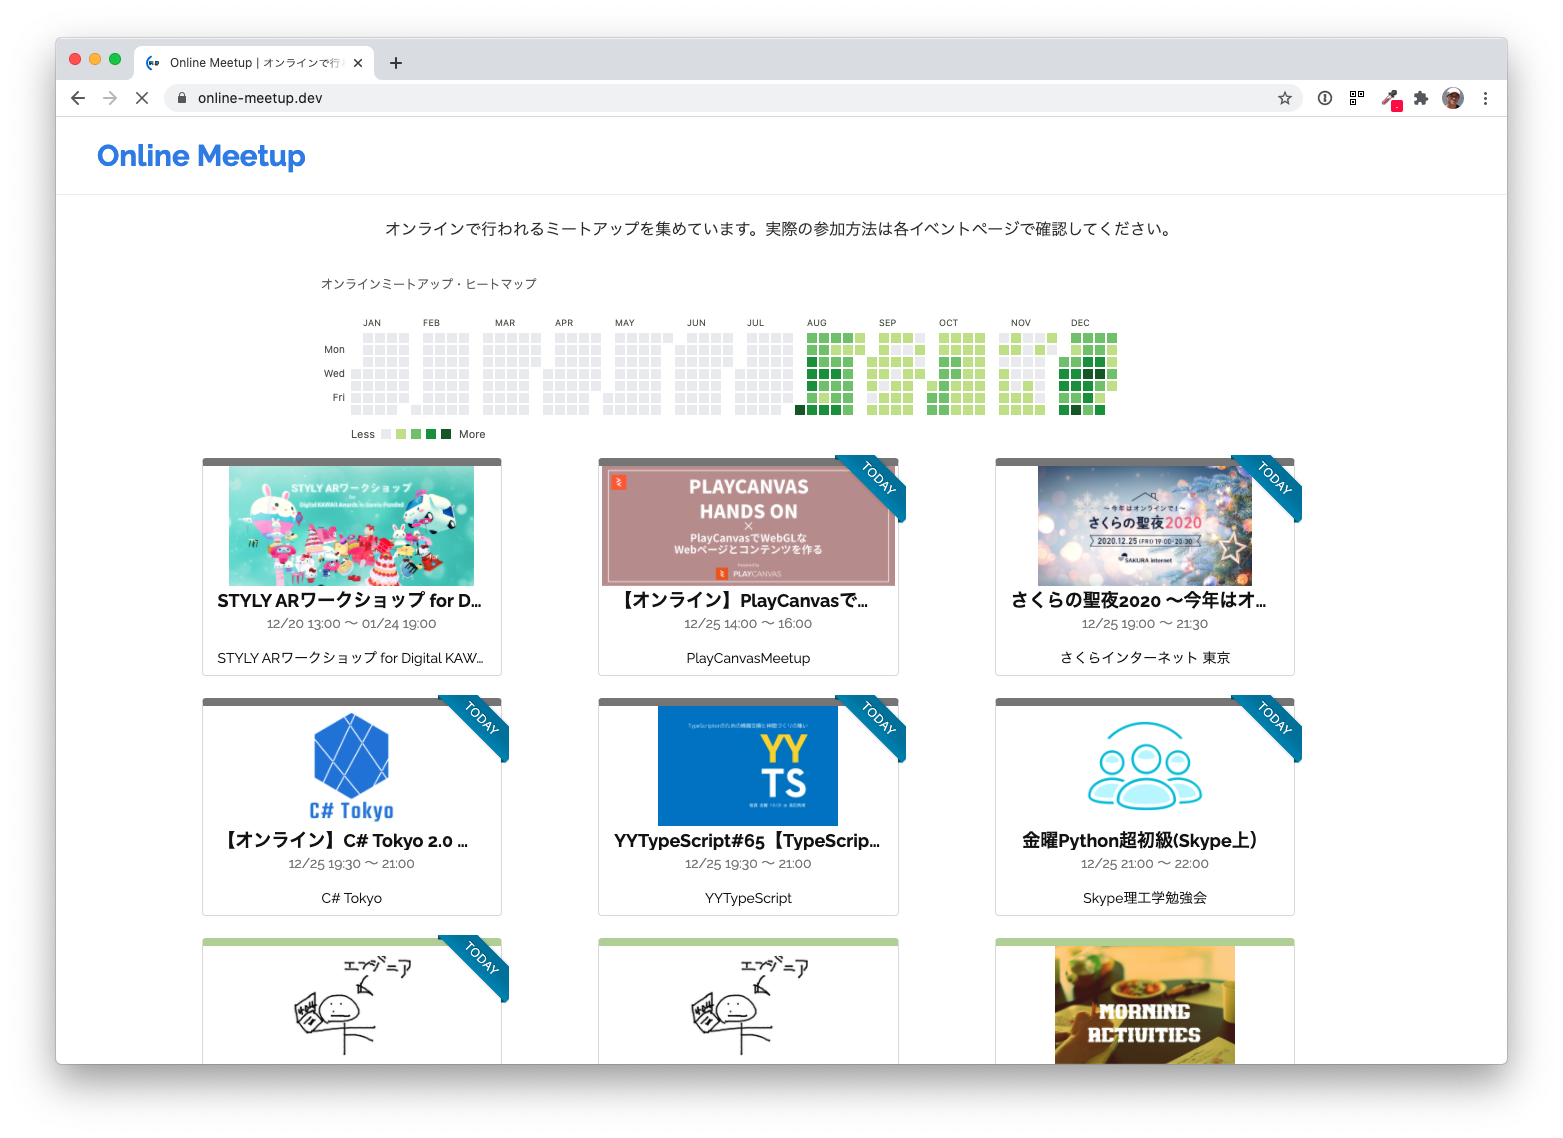Close the Online Meetup tab
Viewport: 1563px width, 1138px height.
click(x=358, y=63)
